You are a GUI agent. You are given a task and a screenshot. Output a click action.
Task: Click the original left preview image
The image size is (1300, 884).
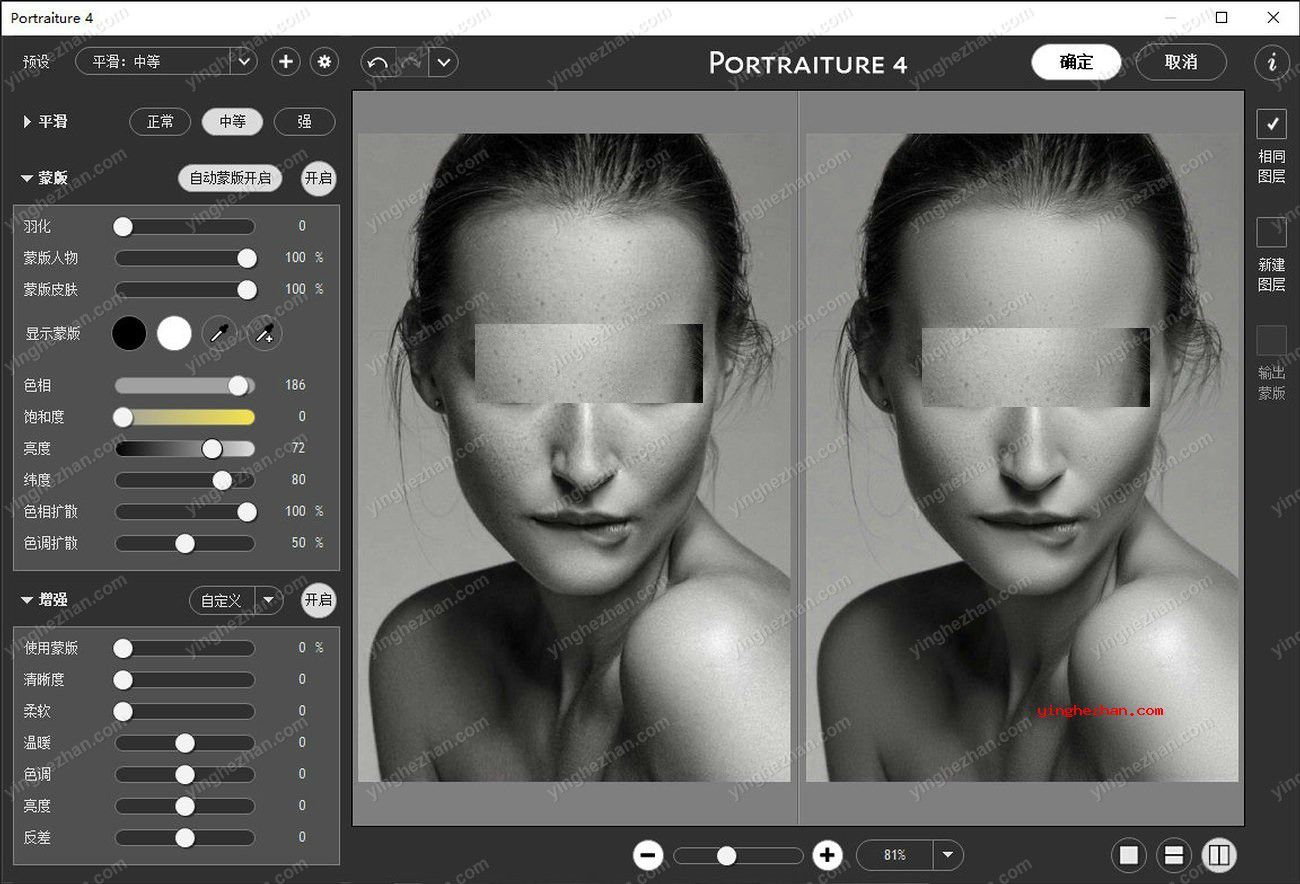coord(574,458)
